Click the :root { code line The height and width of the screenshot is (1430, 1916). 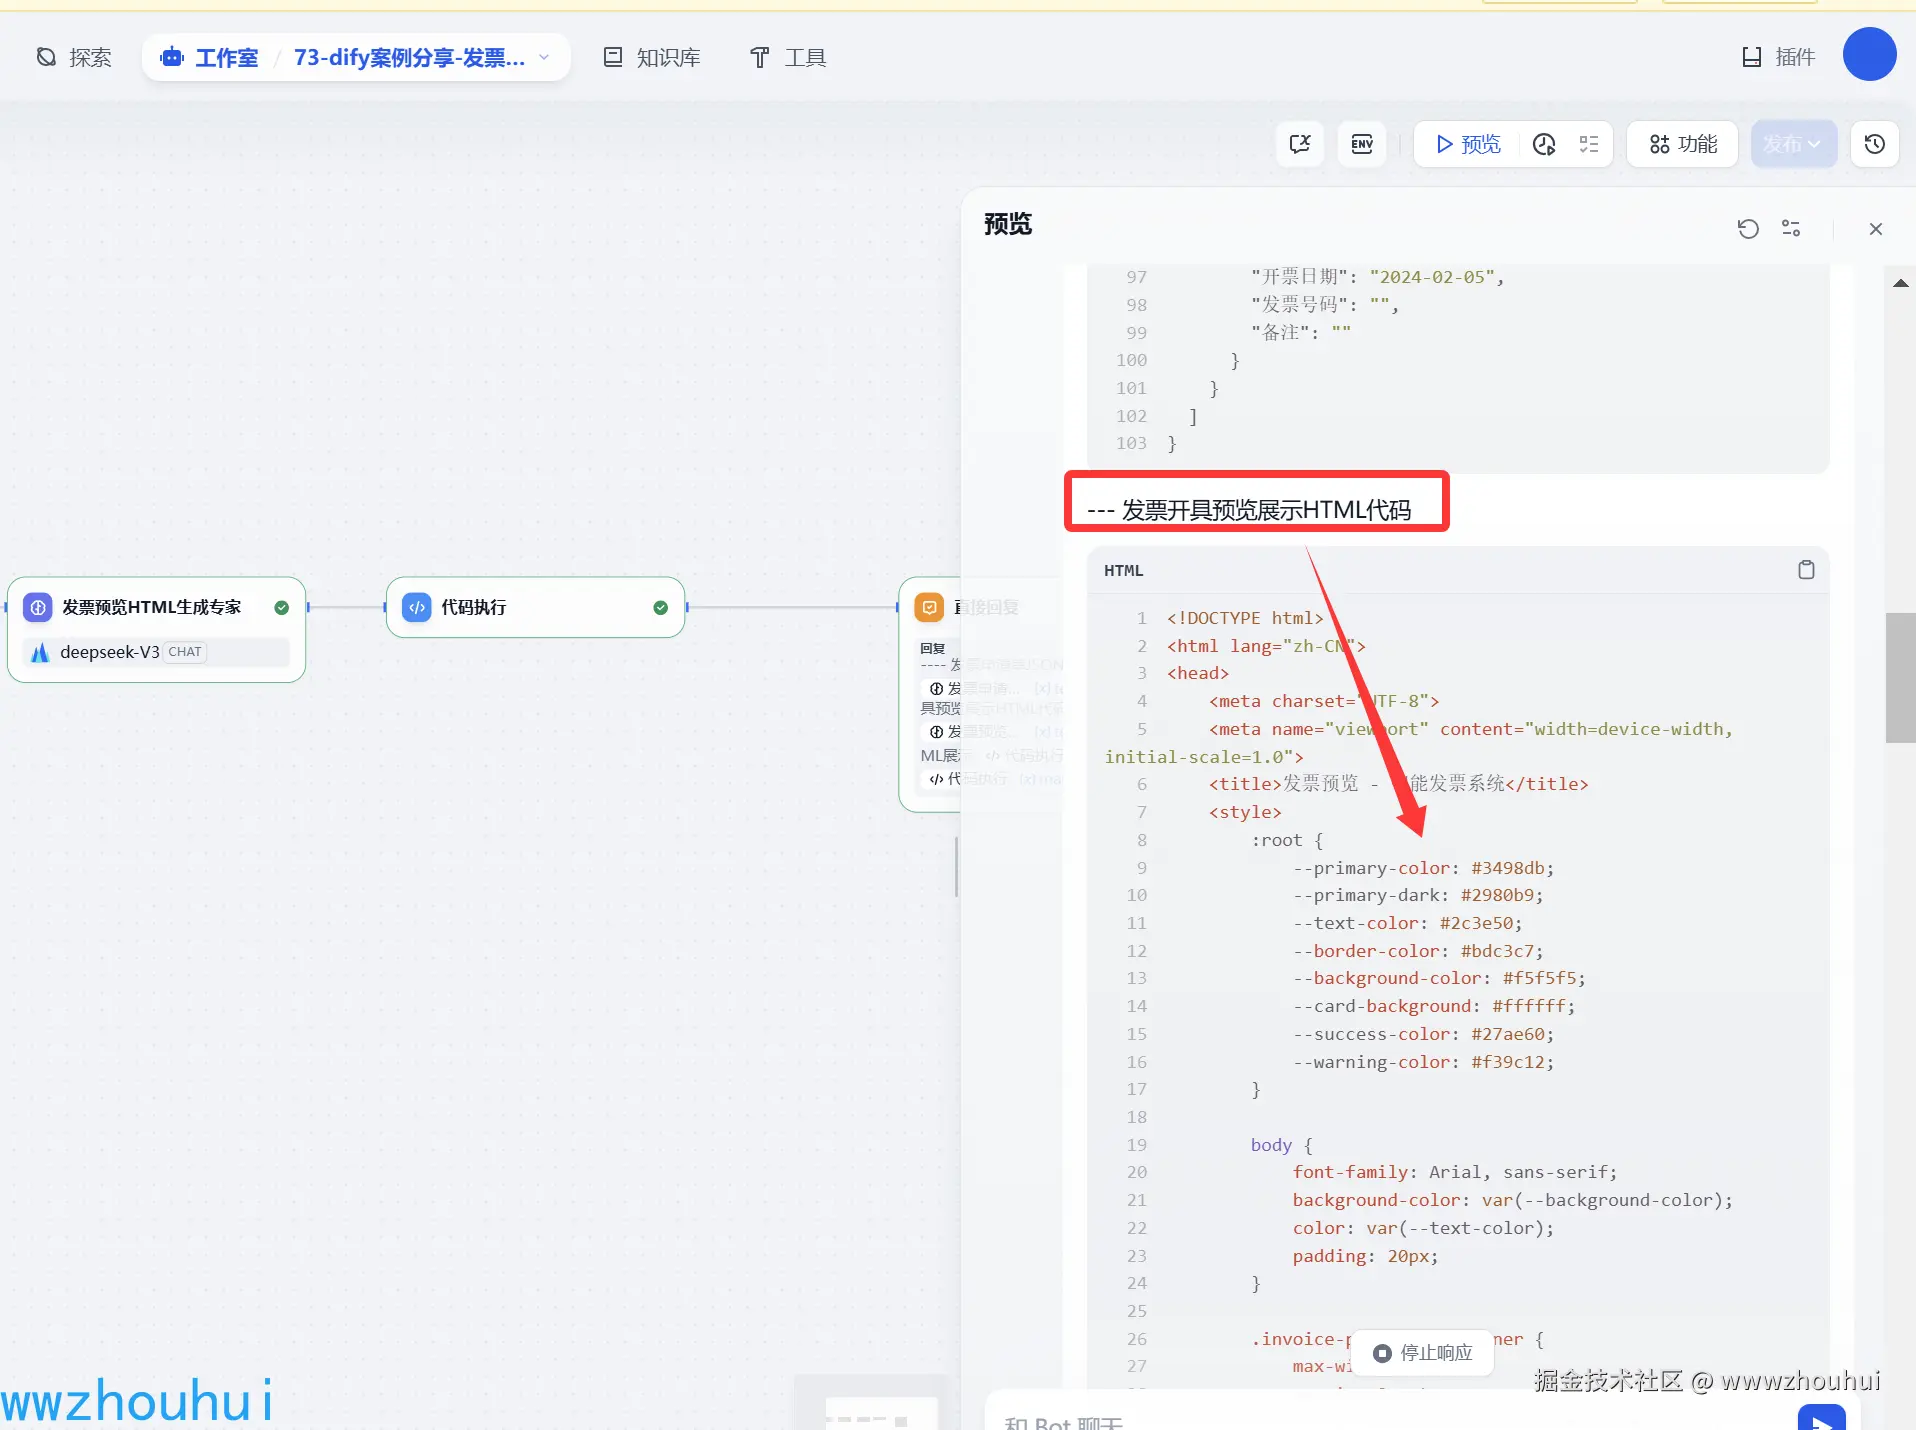click(1287, 840)
